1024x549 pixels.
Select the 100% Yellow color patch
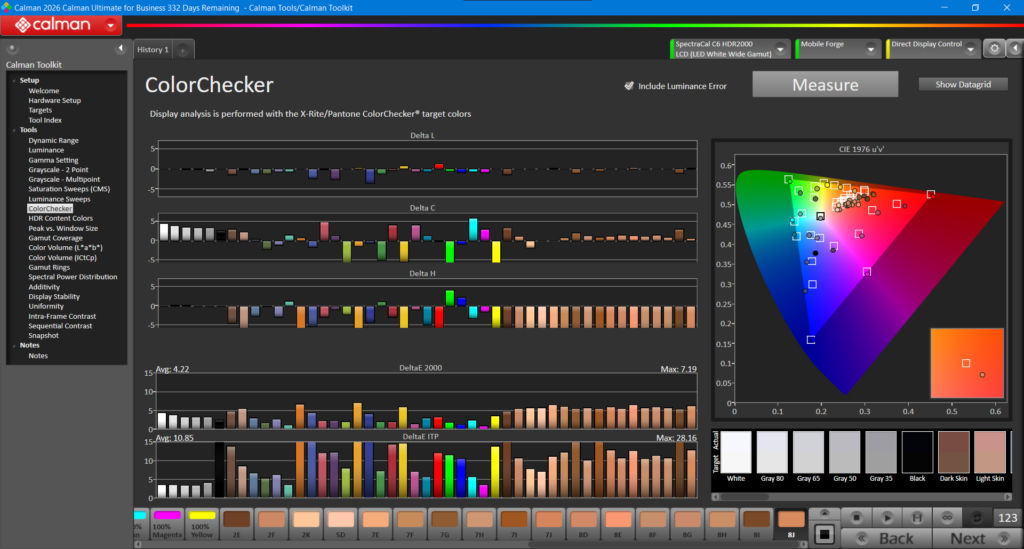coord(202,524)
